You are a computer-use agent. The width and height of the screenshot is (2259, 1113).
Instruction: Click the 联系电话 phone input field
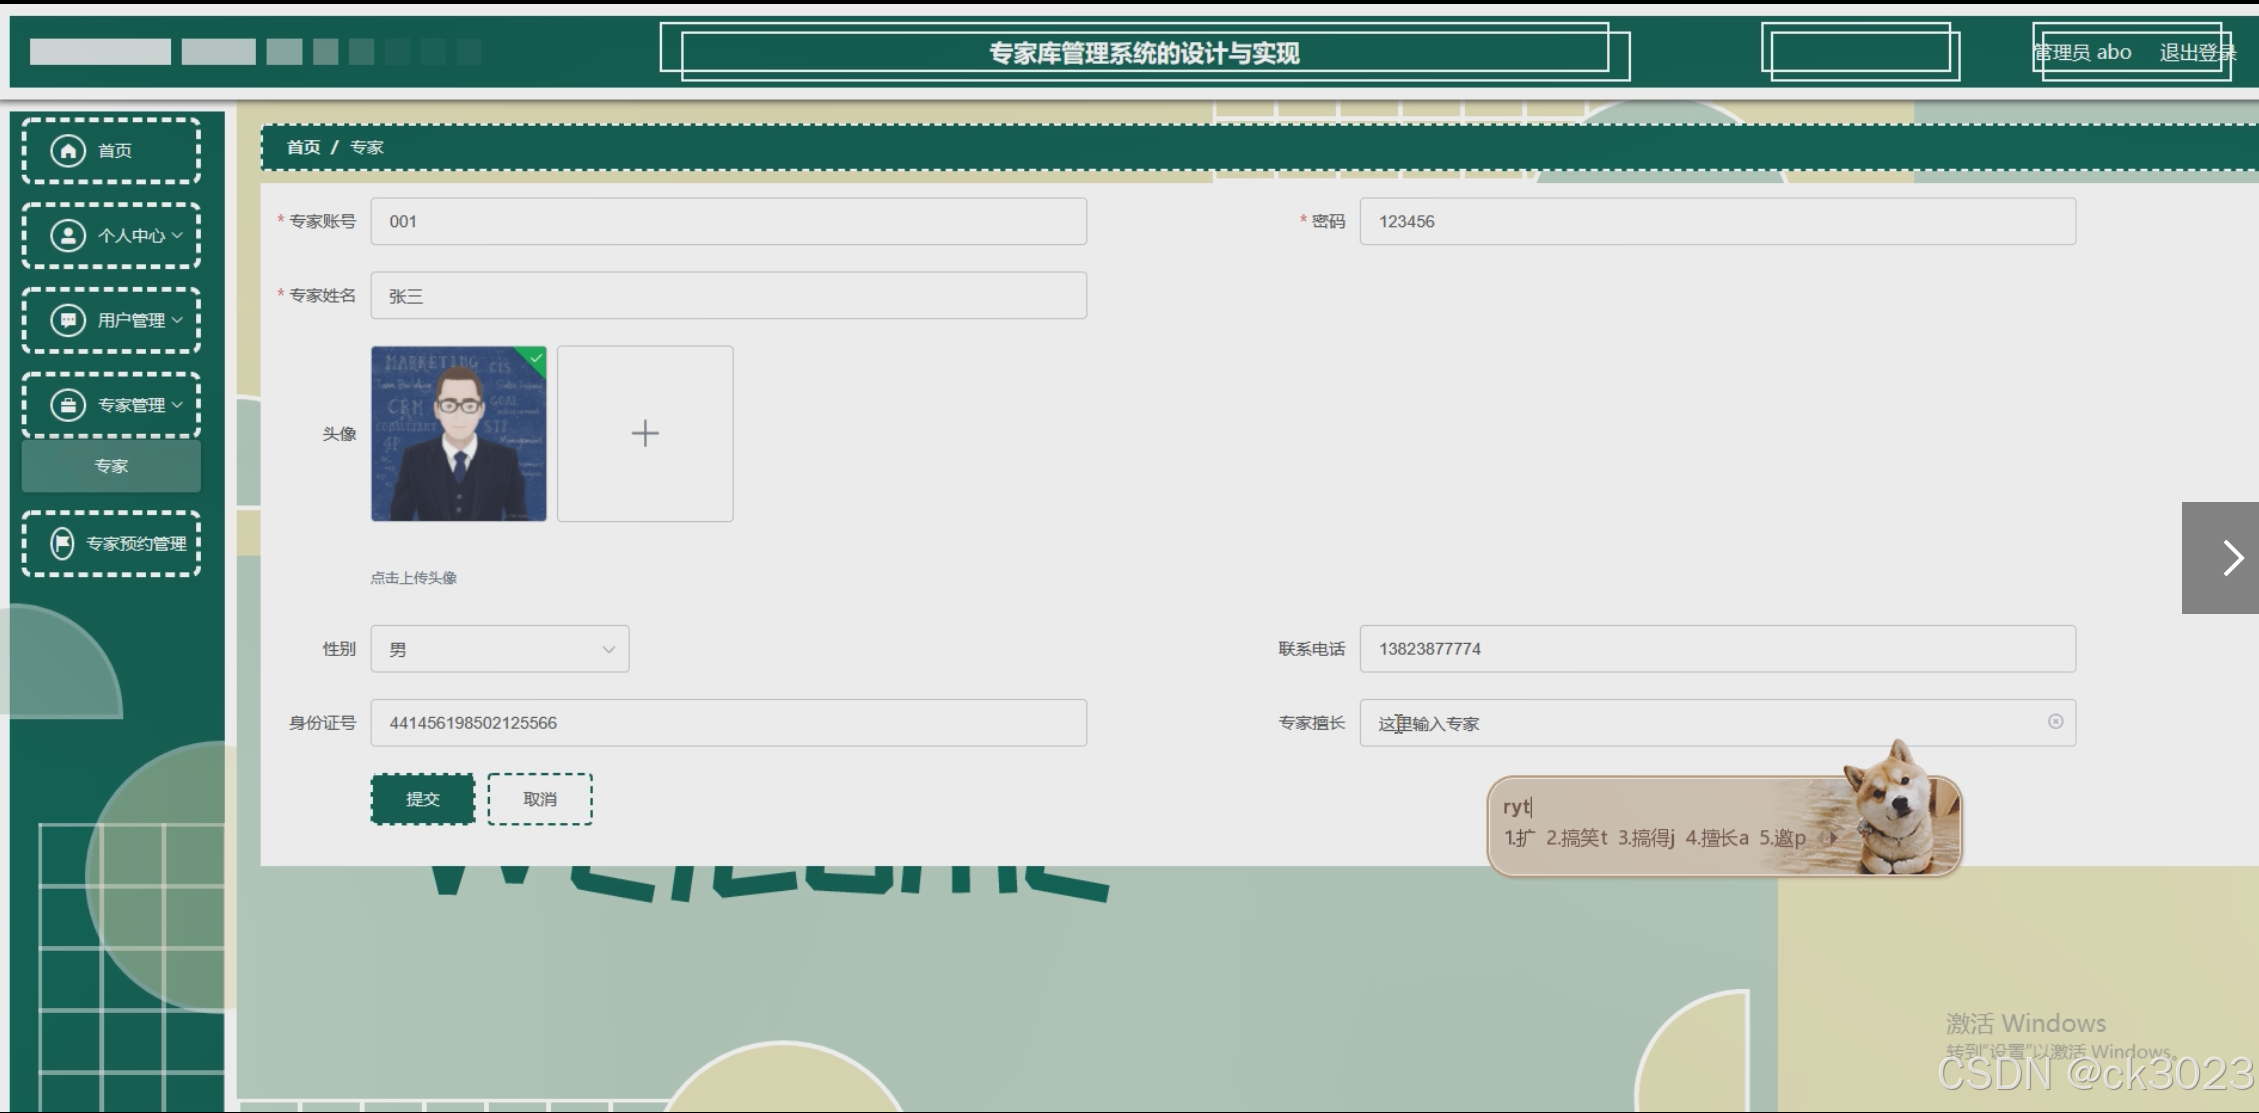[1716, 649]
